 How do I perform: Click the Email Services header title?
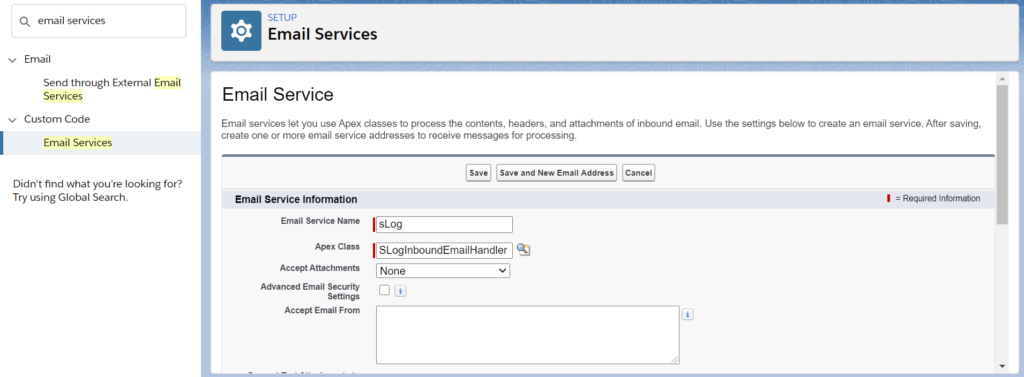click(x=323, y=34)
